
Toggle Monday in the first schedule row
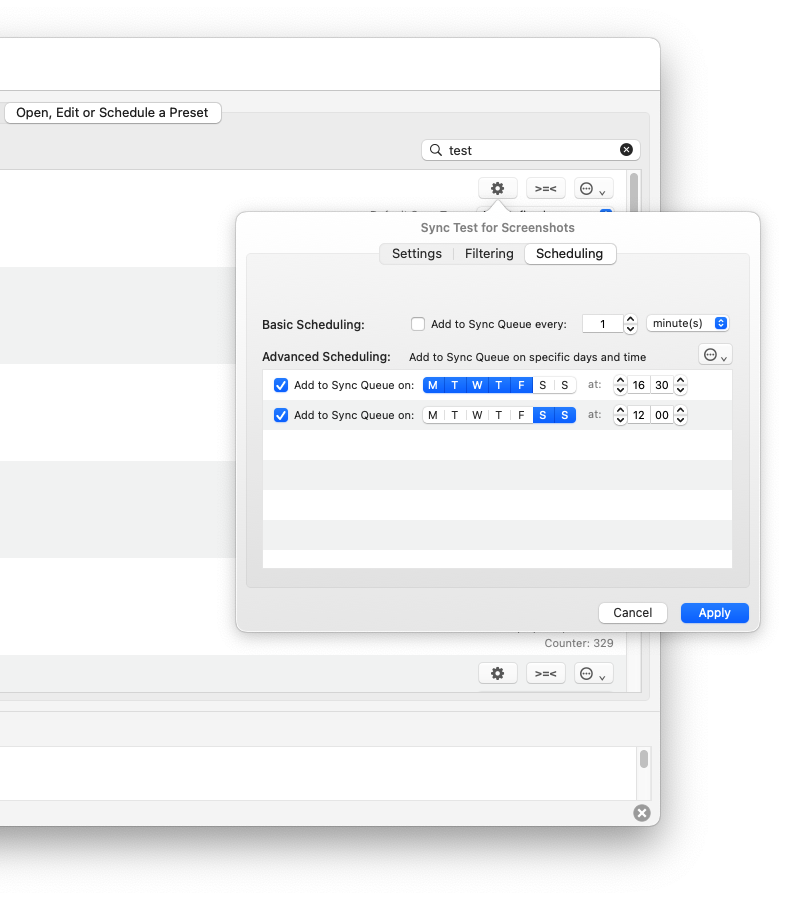pyautogui.click(x=433, y=385)
